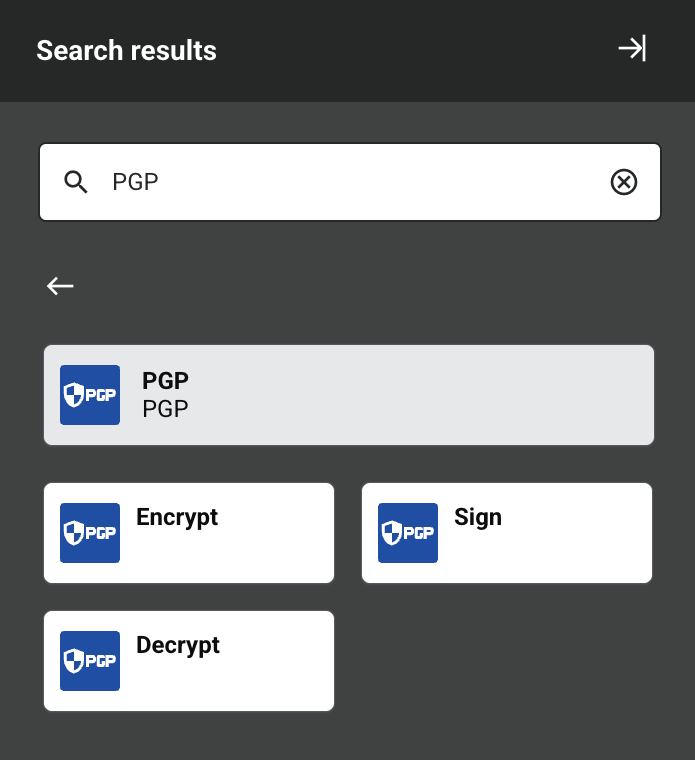Click the Sign label text
The image size is (695, 760).
[x=478, y=517]
